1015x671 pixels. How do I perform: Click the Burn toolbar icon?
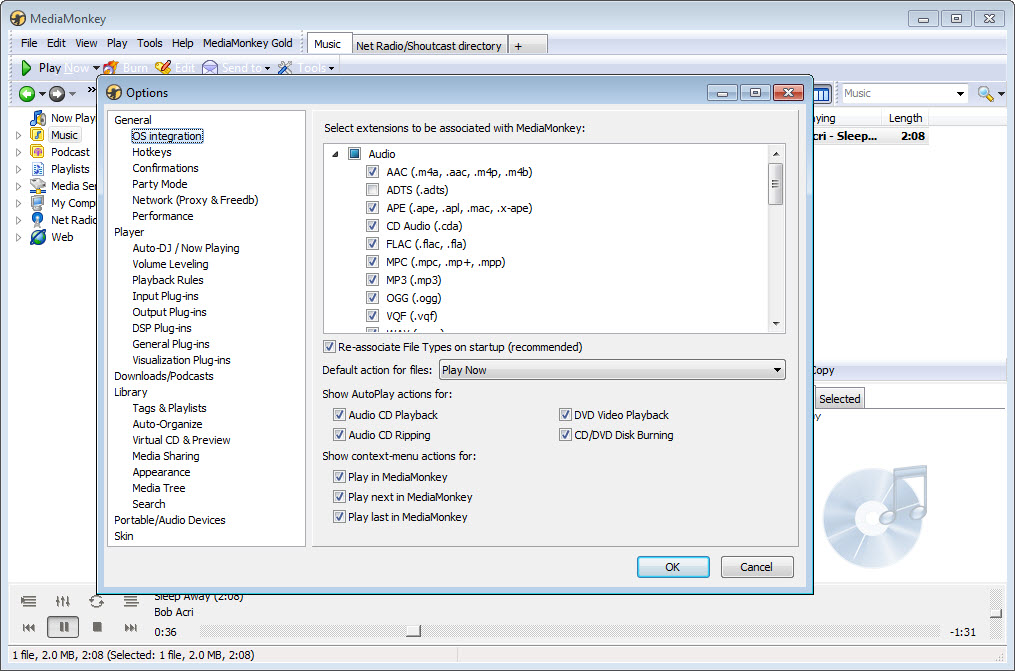pyautogui.click(x=111, y=67)
